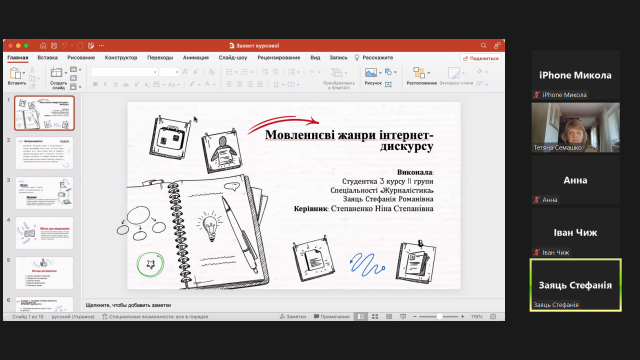Click Fit slide to window icon

pyautogui.click(x=493, y=317)
